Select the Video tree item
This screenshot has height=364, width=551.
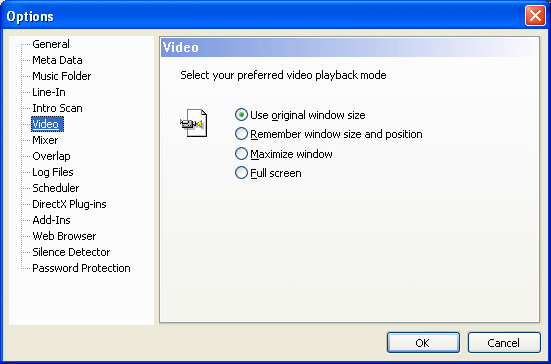click(47, 124)
